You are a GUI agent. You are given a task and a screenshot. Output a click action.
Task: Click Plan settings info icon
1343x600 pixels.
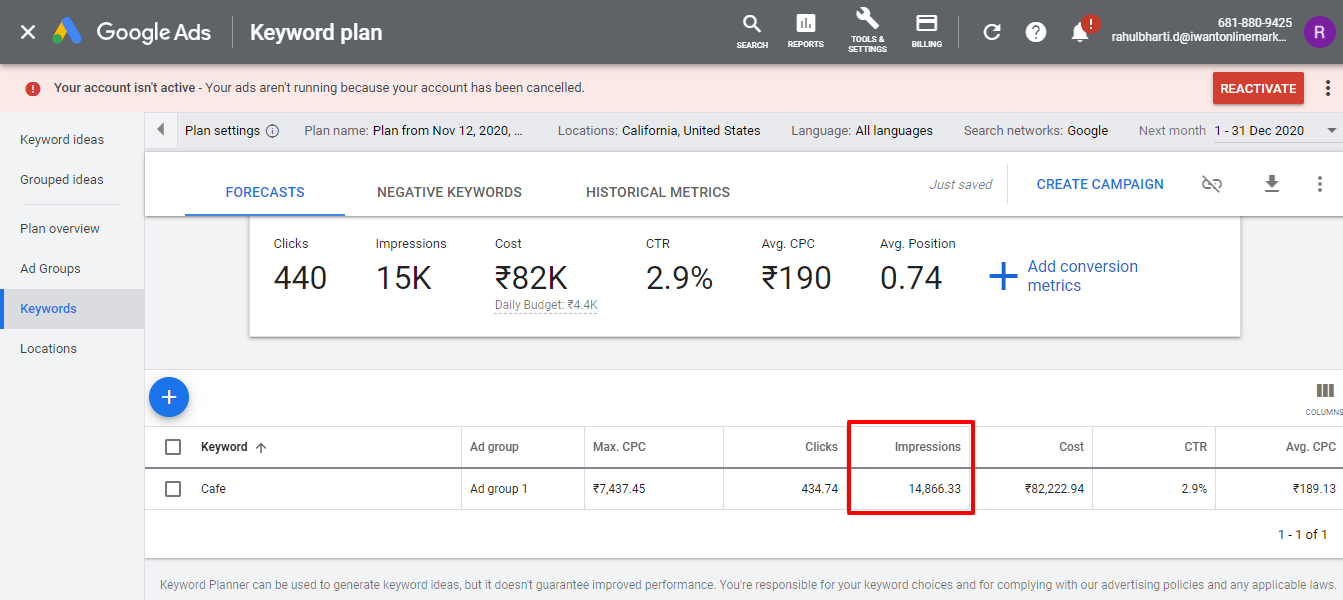(x=272, y=131)
